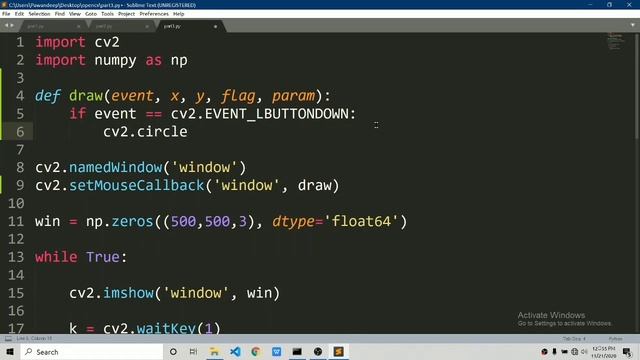This screenshot has width=640, height=360.
Task: Open Sublime Text icon on taskbar
Action: coord(338,352)
